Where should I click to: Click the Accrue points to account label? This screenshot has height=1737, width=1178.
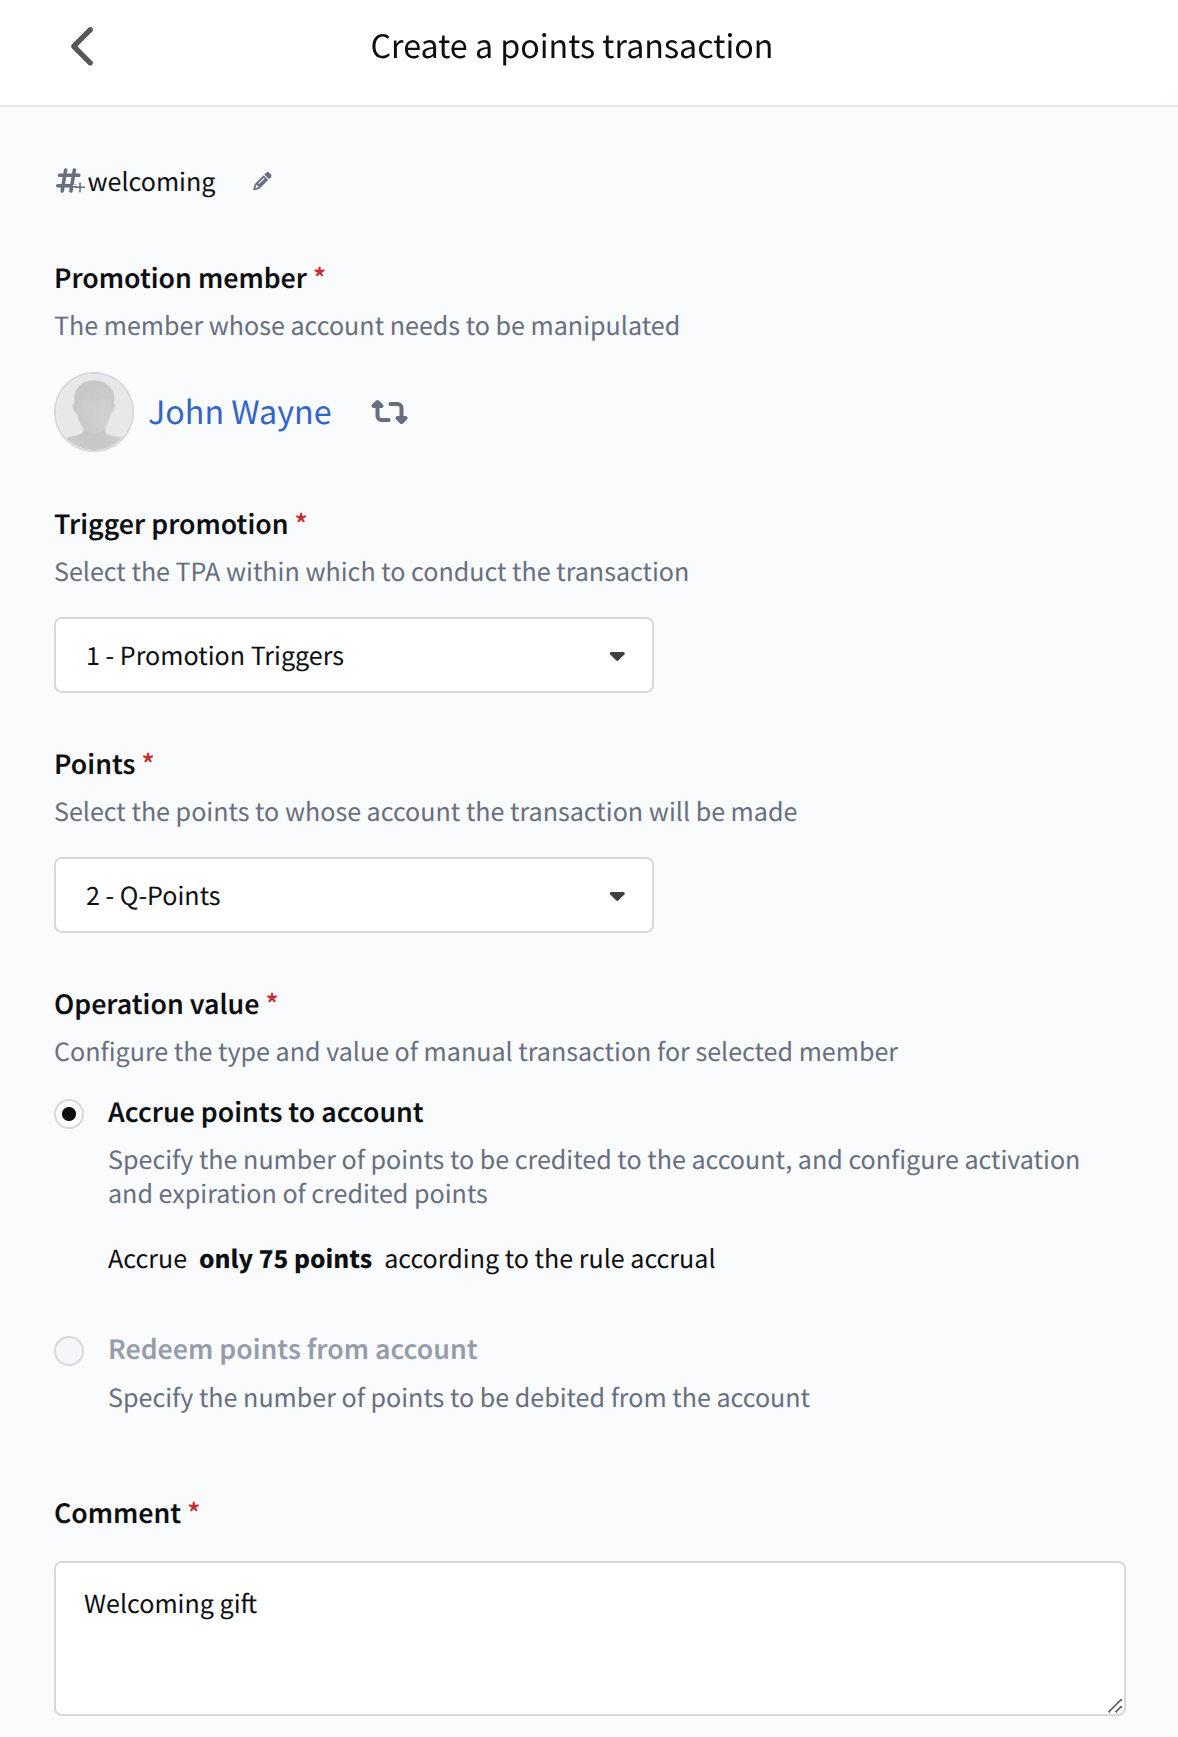point(265,1113)
